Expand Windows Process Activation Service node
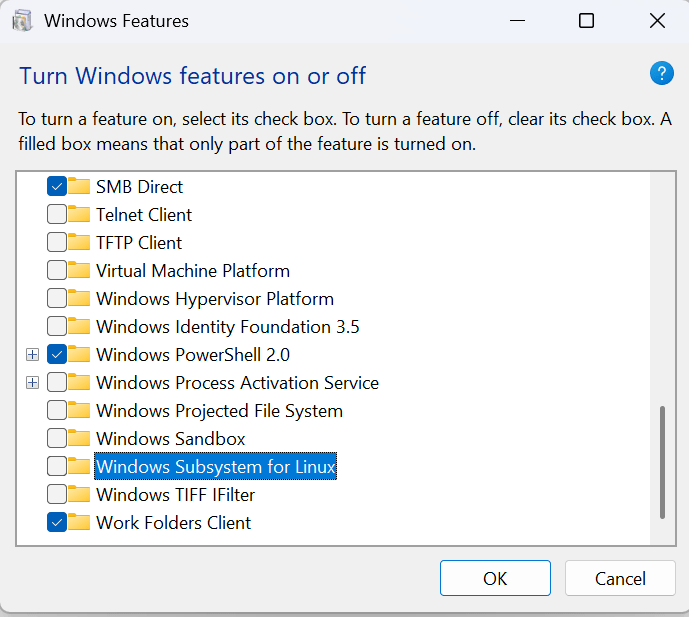This screenshot has width=689, height=617. pos(33,383)
